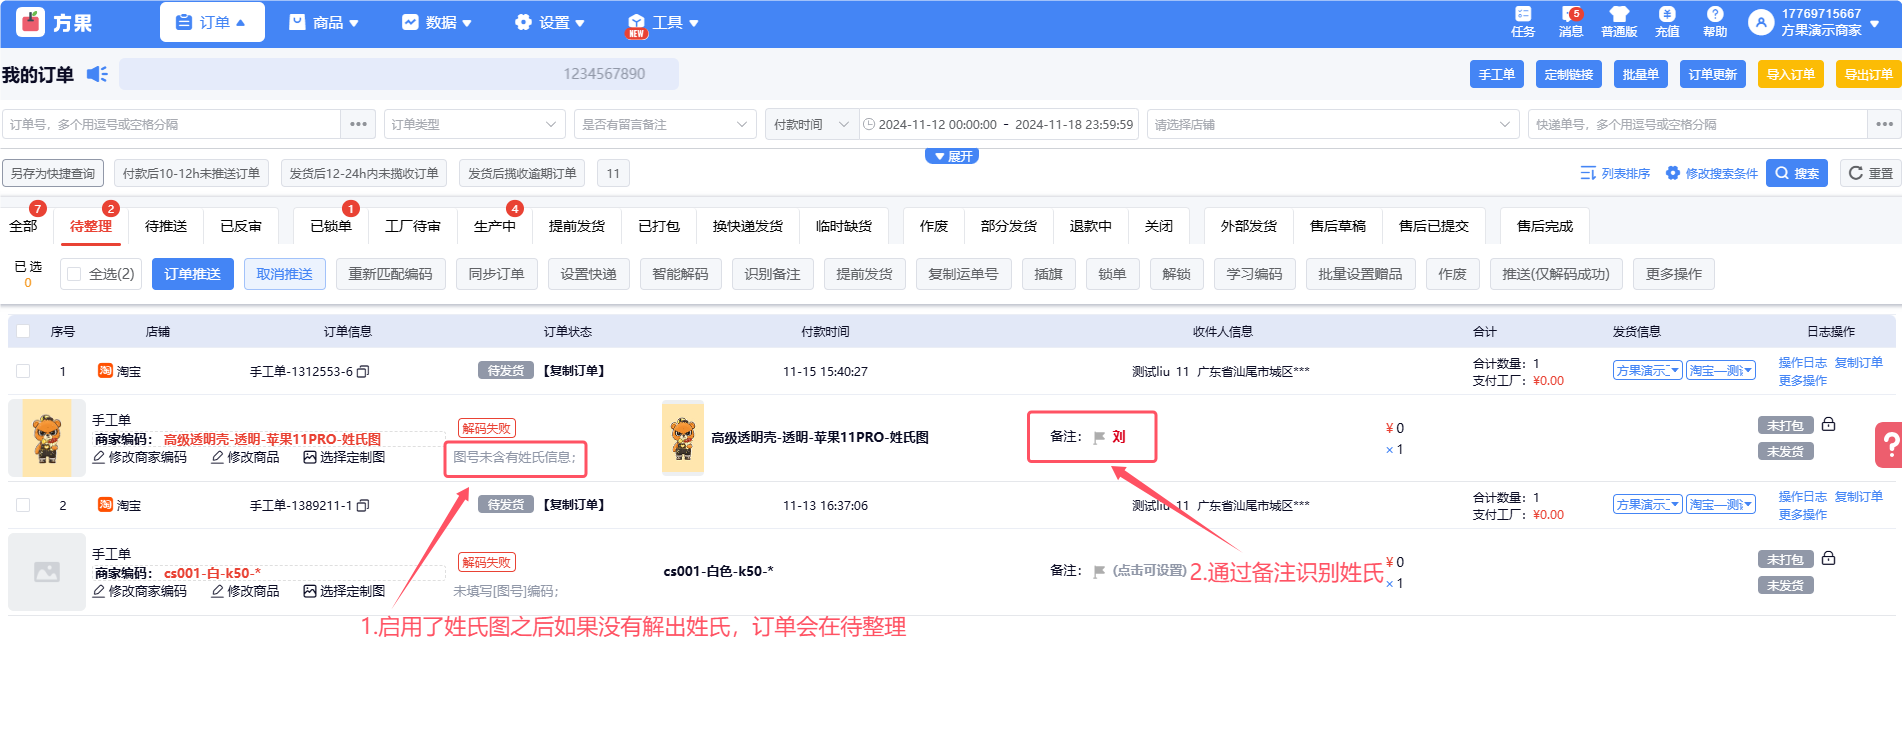The width and height of the screenshot is (1902, 736).
Task: Click the 备注 flag icon beside 刘
Action: (x=1099, y=437)
